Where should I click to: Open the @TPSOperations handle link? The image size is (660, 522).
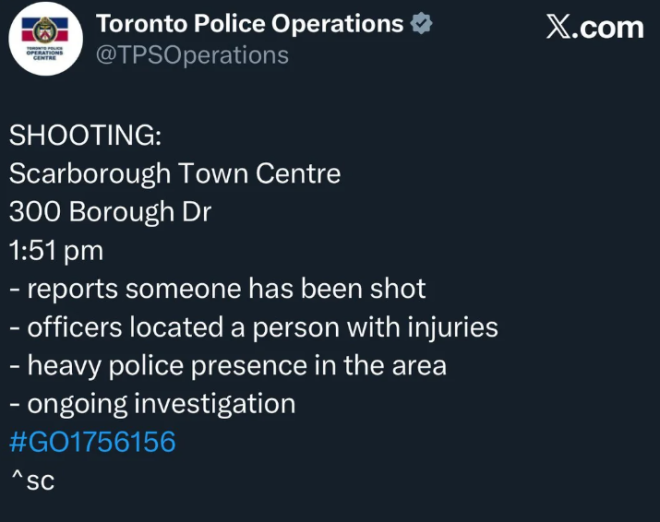click(x=191, y=55)
